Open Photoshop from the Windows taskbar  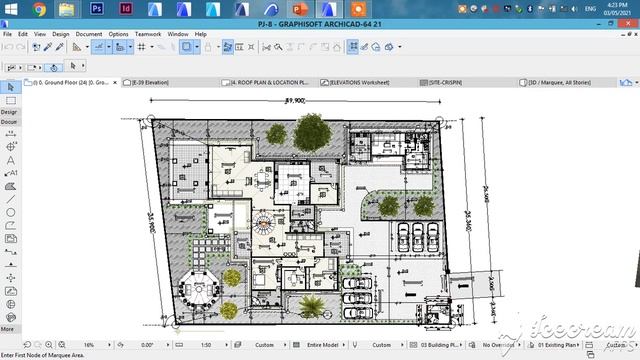pyautogui.click(x=97, y=9)
